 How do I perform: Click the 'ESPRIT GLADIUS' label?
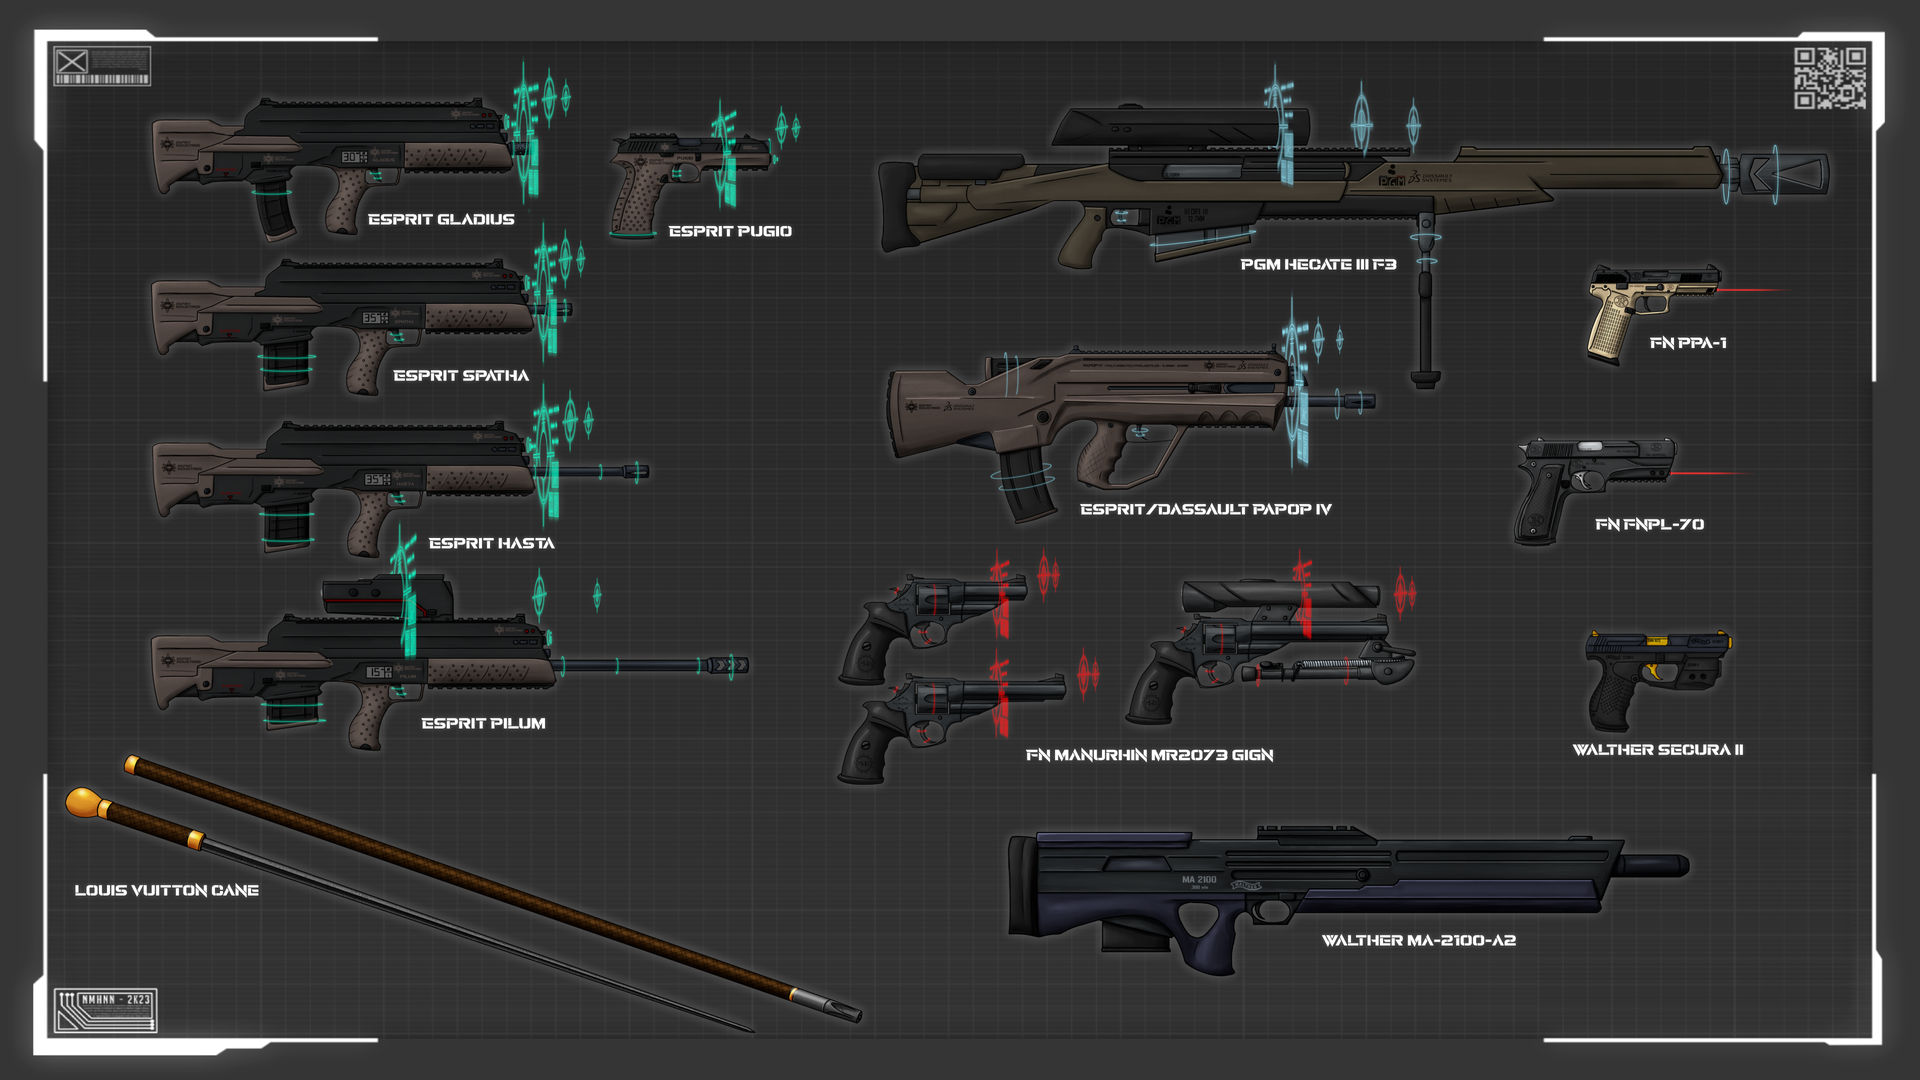441,219
